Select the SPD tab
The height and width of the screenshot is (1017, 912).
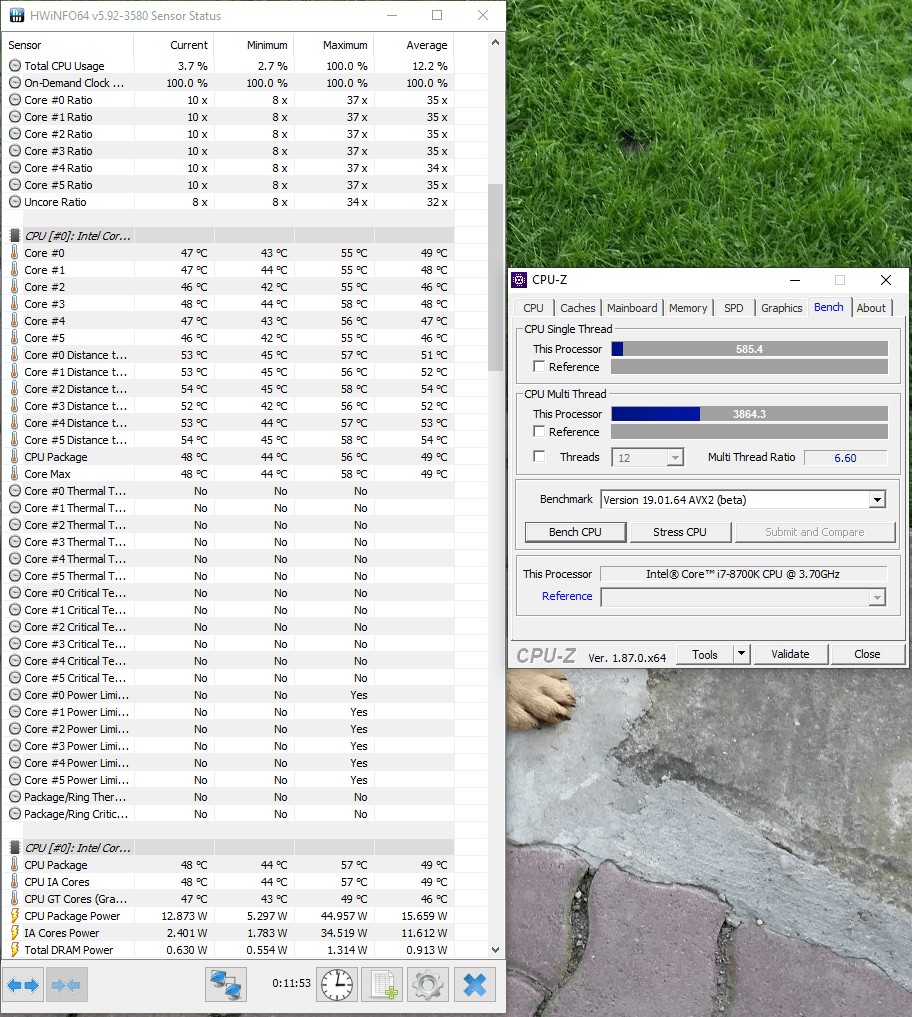click(x=734, y=308)
